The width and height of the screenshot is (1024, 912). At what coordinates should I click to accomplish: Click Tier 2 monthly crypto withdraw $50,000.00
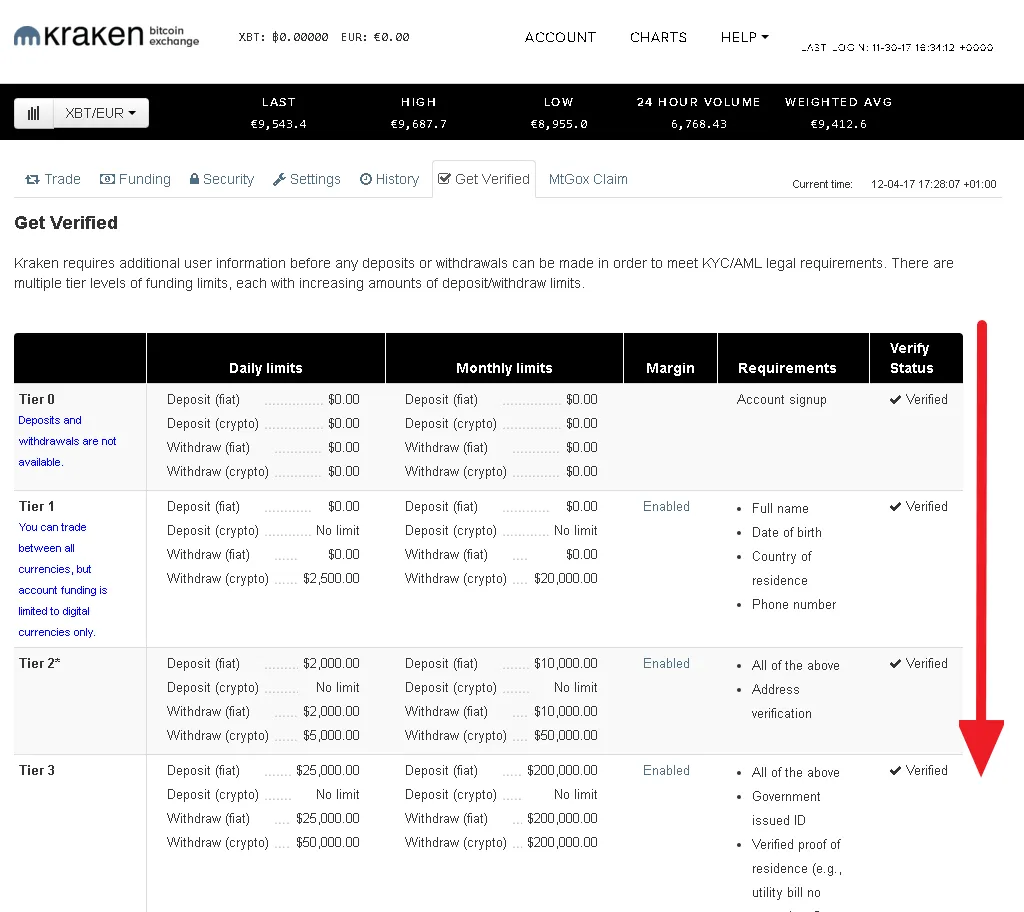coord(566,735)
